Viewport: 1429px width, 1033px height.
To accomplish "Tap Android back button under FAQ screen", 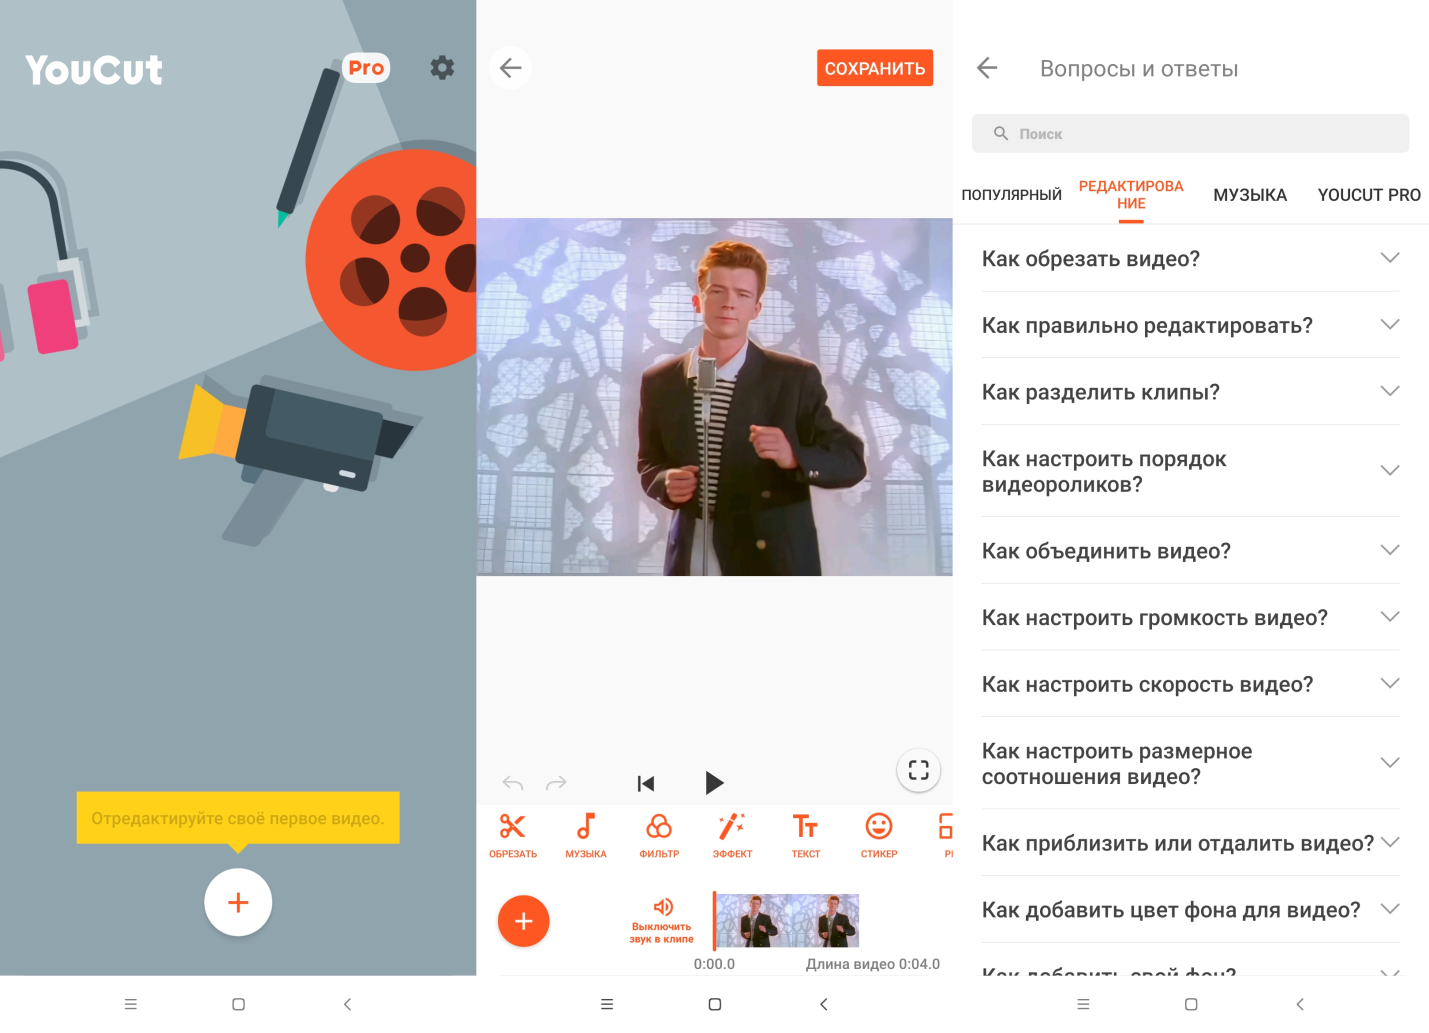I will tap(1299, 1004).
